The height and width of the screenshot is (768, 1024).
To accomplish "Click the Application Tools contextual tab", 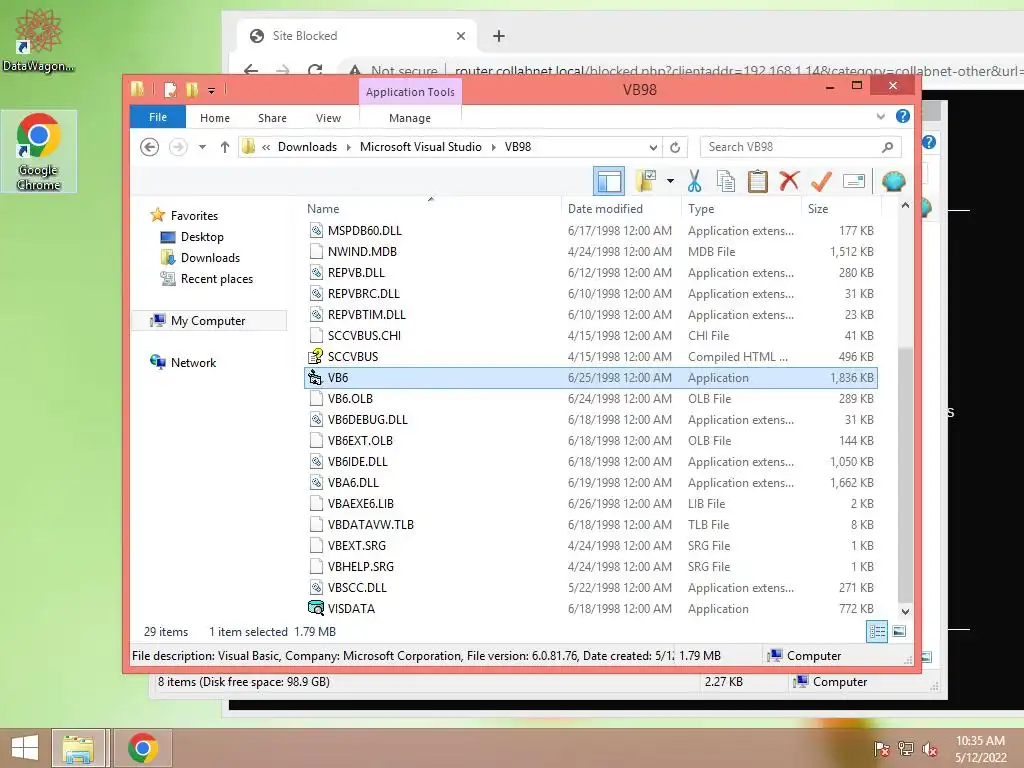I will point(410,92).
